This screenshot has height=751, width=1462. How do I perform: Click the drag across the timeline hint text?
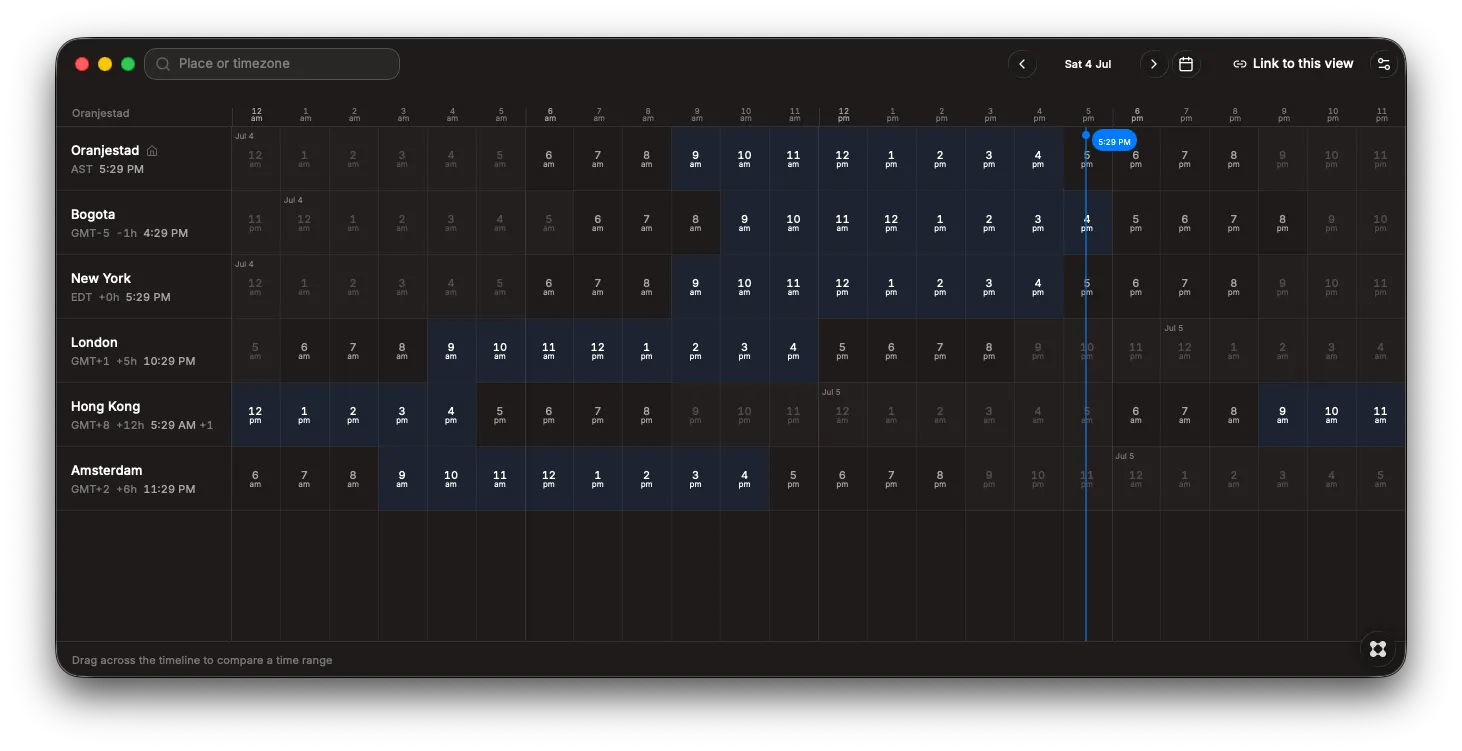202,660
